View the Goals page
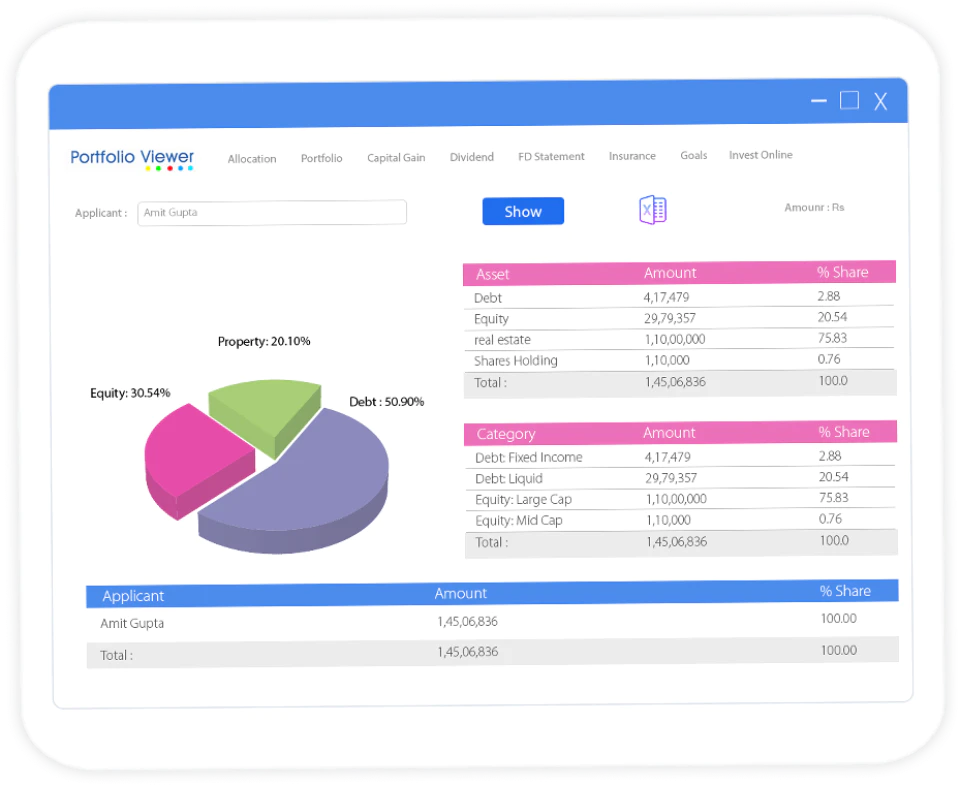 pyautogui.click(x=694, y=155)
